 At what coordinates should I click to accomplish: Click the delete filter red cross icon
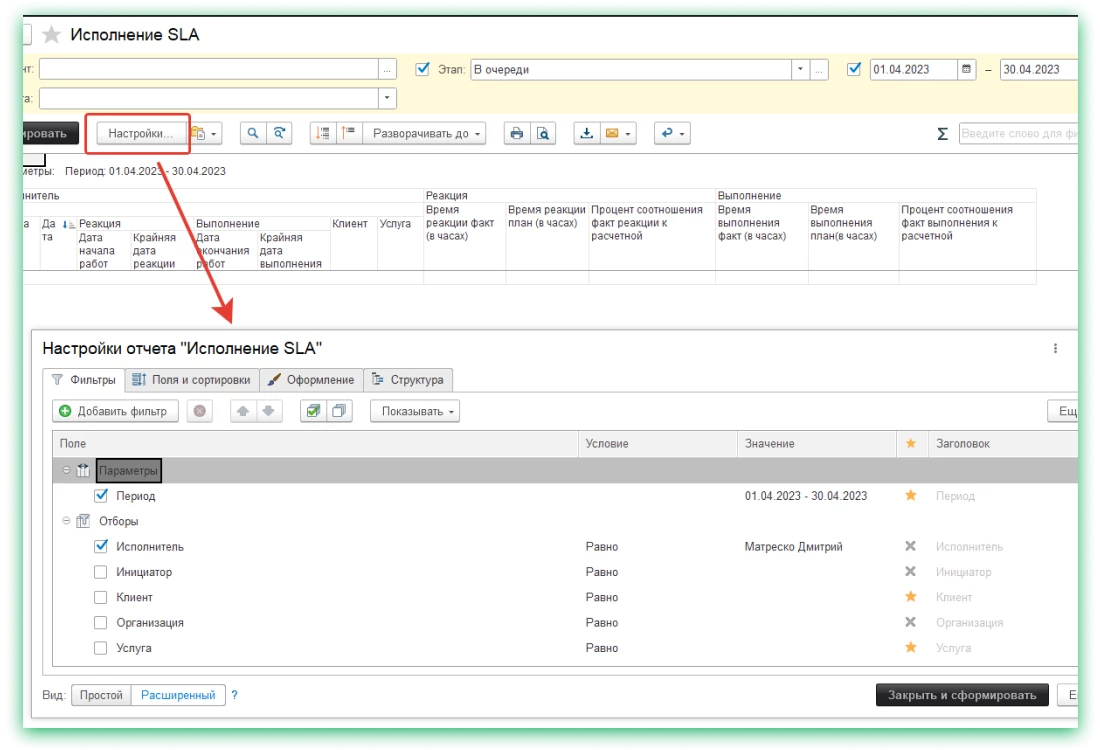(199, 411)
